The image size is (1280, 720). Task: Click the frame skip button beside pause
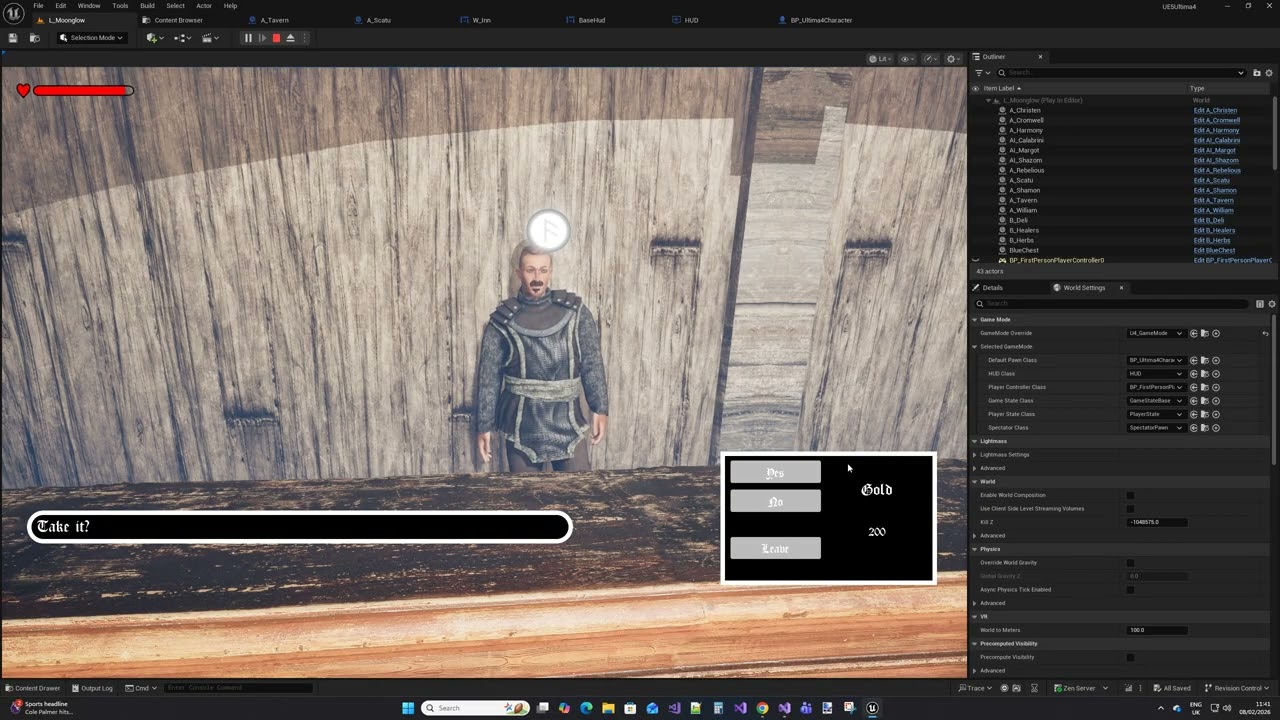tap(262, 38)
